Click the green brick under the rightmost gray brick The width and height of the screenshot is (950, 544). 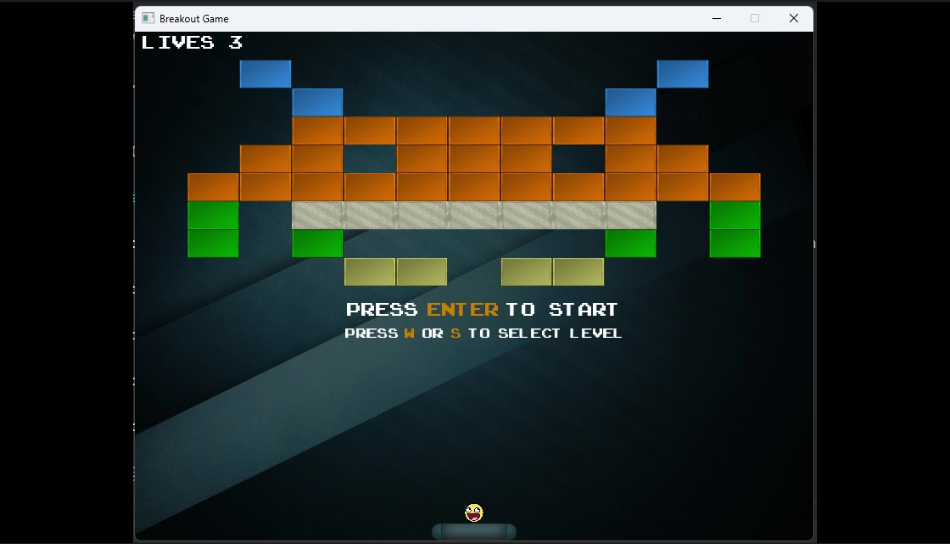(x=631, y=244)
